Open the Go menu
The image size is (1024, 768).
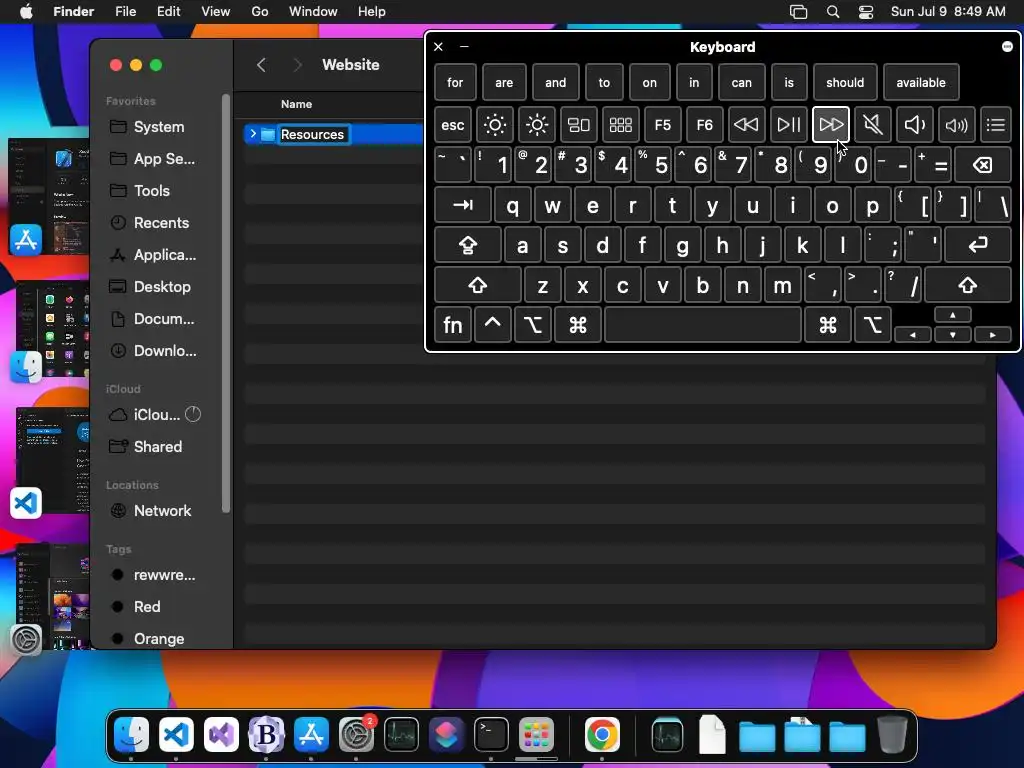(260, 11)
